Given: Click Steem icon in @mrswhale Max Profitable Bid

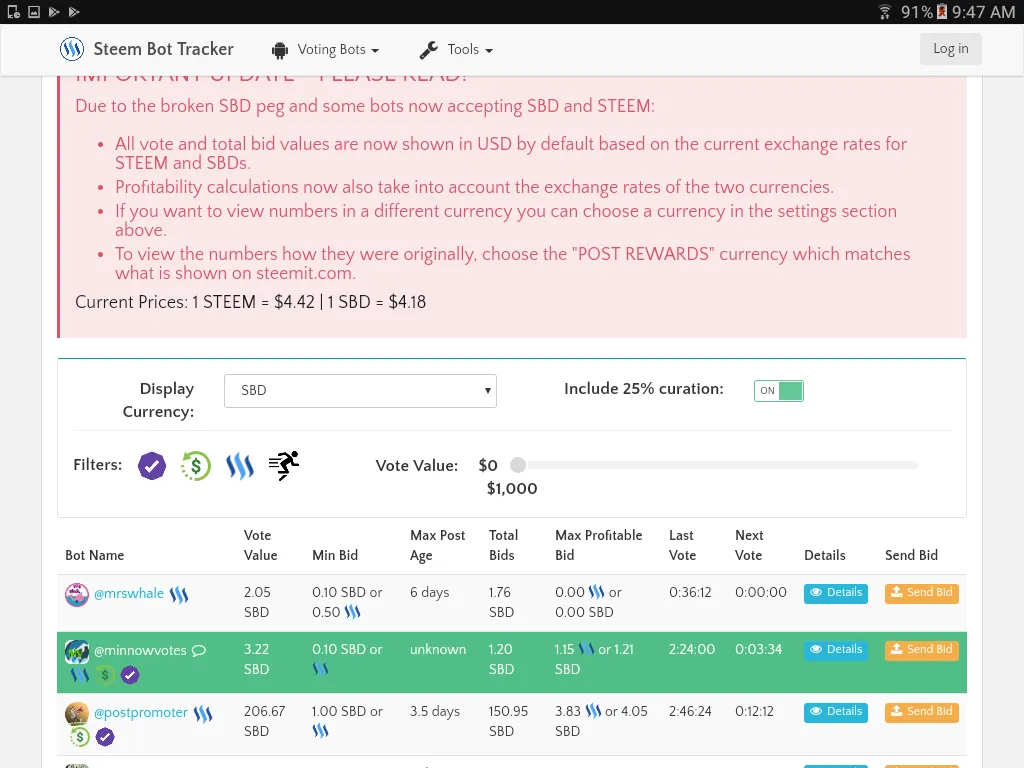Looking at the screenshot, I should (x=596, y=592).
